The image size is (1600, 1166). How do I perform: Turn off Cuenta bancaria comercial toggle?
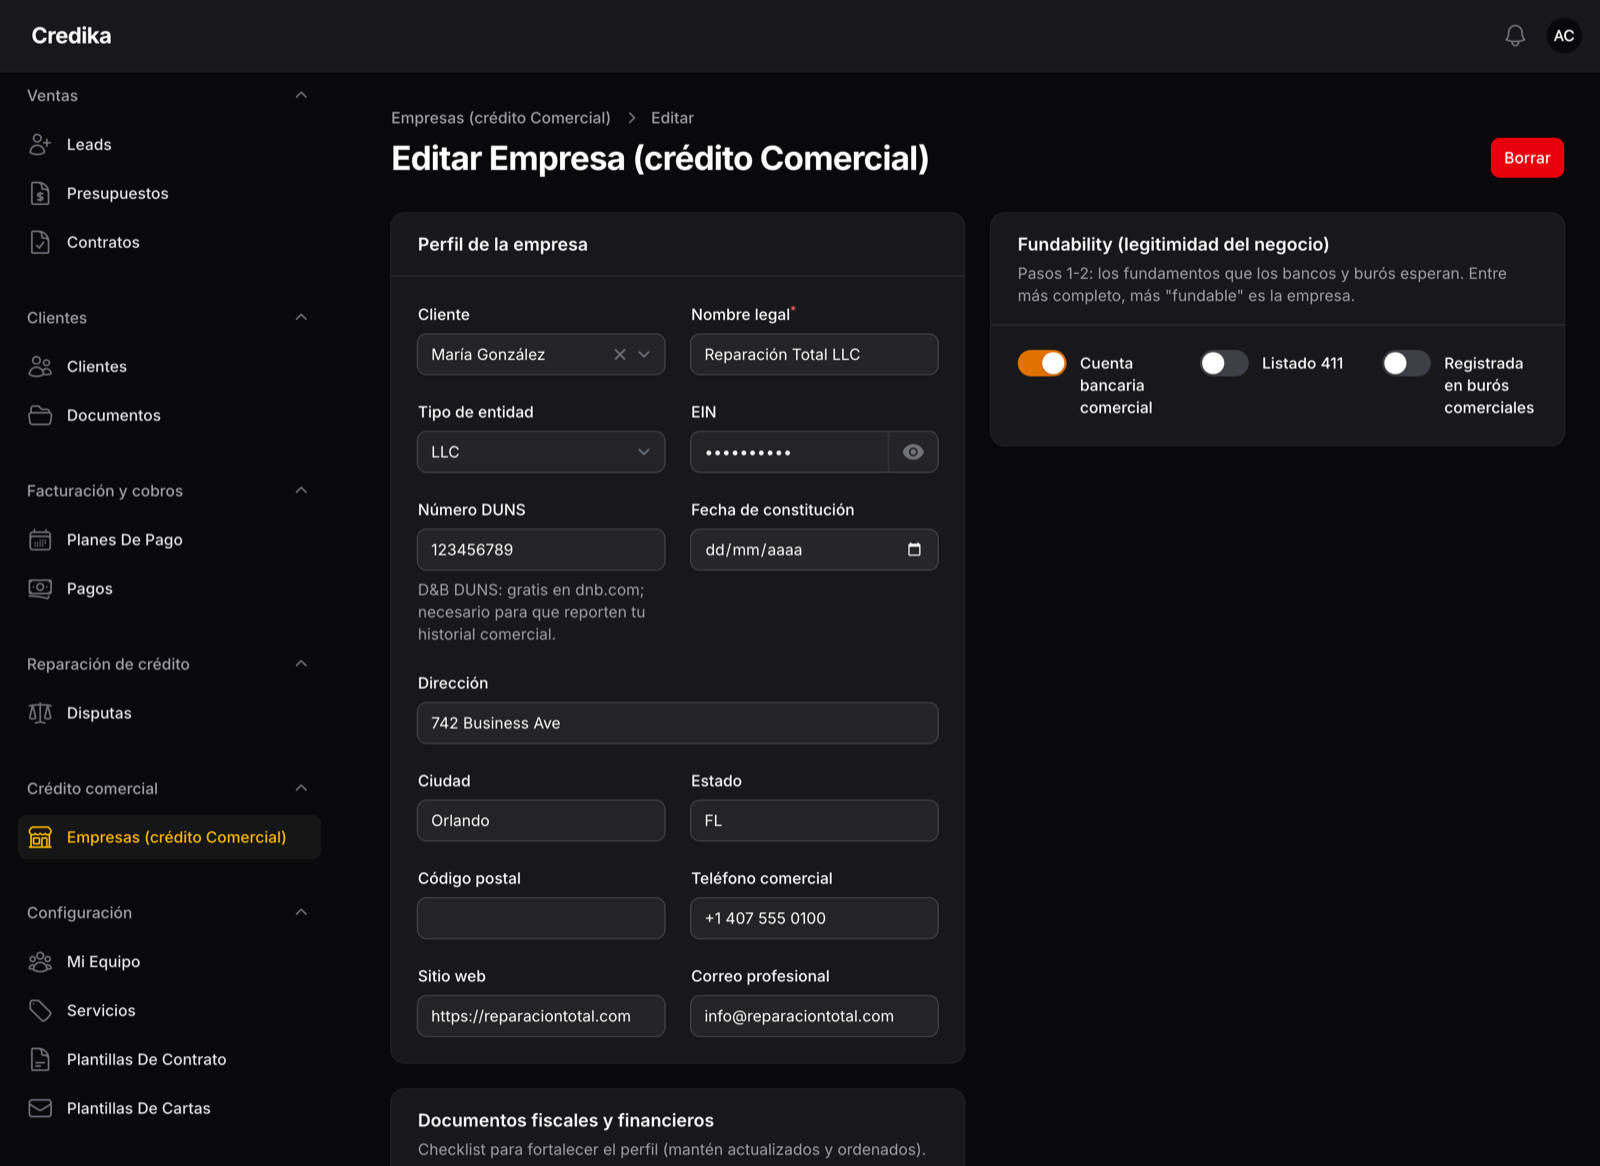click(1042, 363)
